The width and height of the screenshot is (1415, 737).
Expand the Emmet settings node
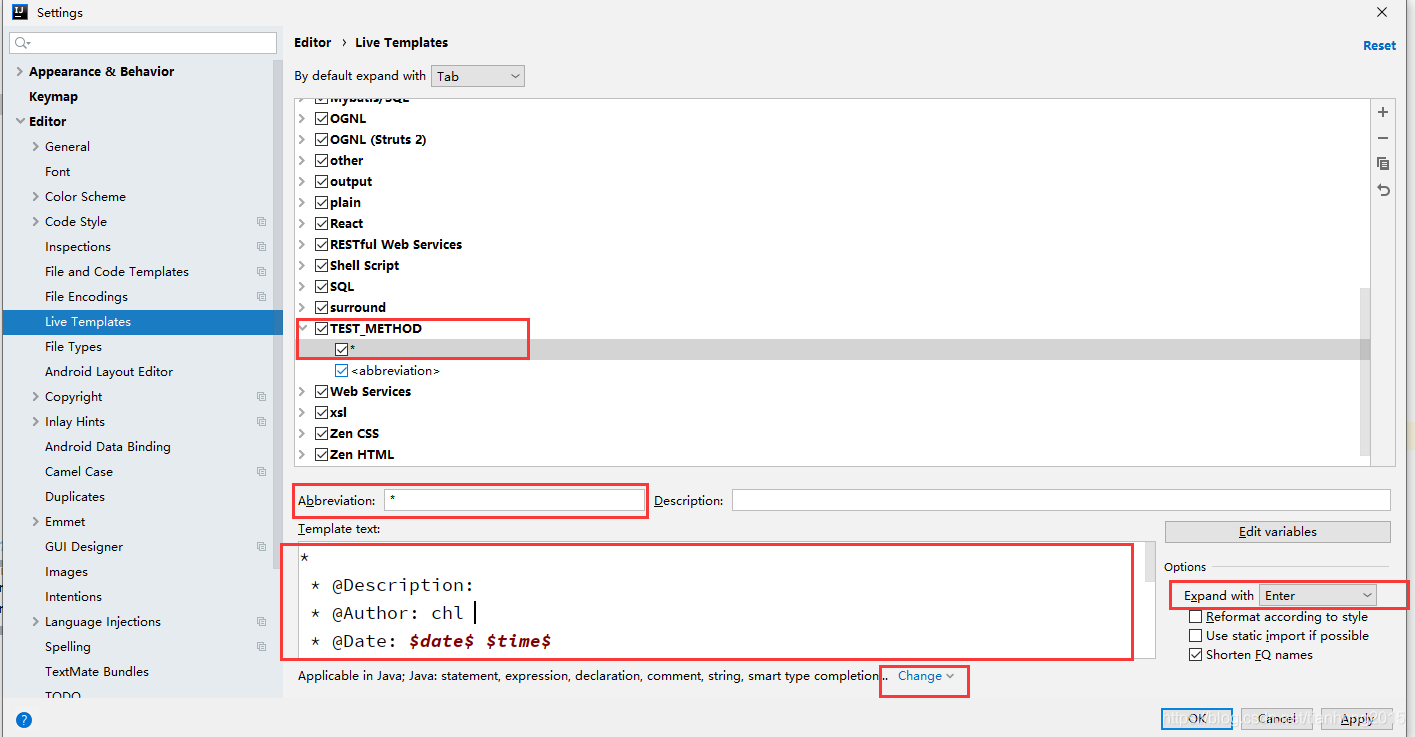coord(36,522)
